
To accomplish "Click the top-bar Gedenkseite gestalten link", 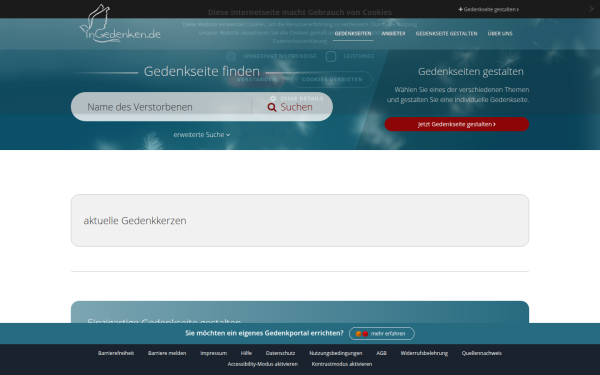I will [x=489, y=10].
